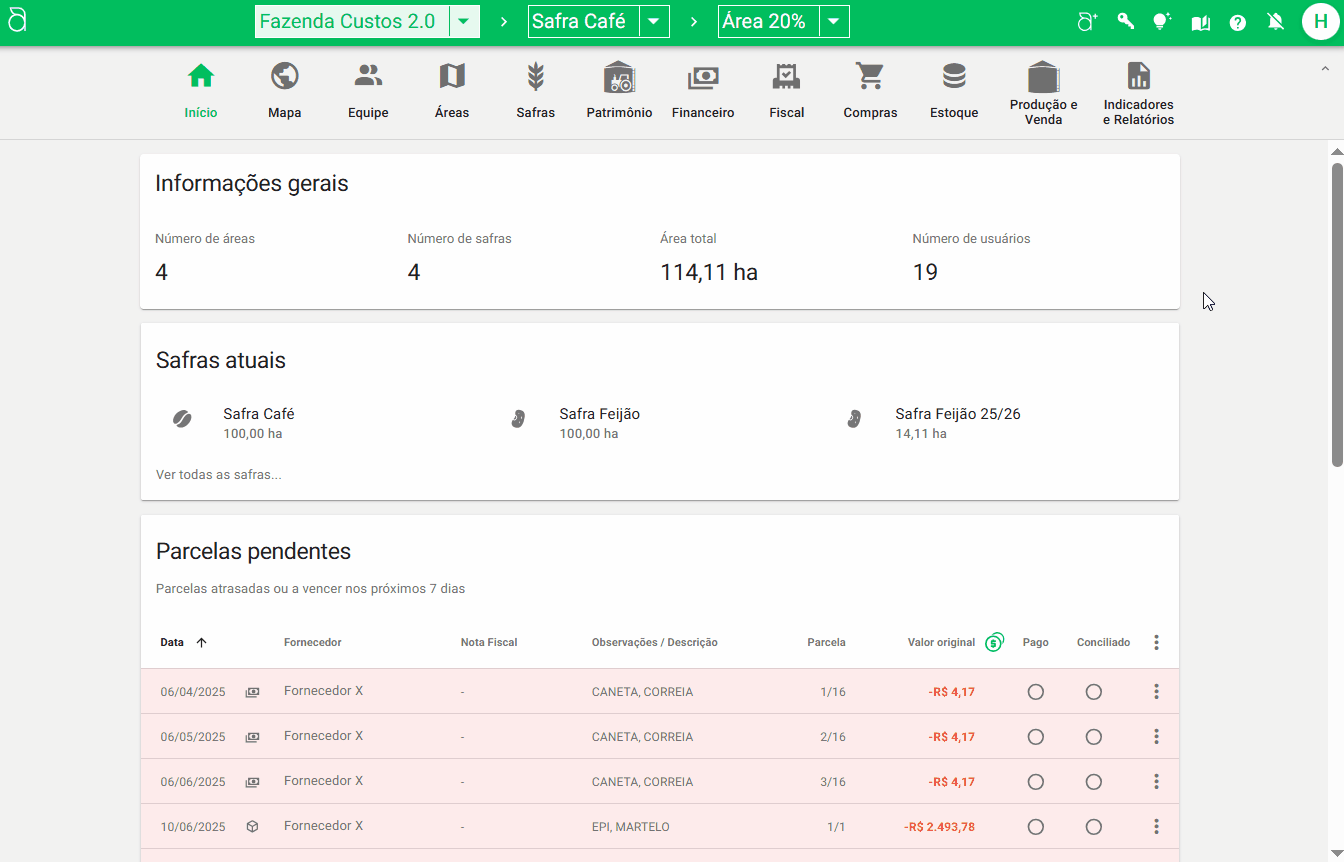Mark EPI, MARTELO installment as Conciliado

1093,827
